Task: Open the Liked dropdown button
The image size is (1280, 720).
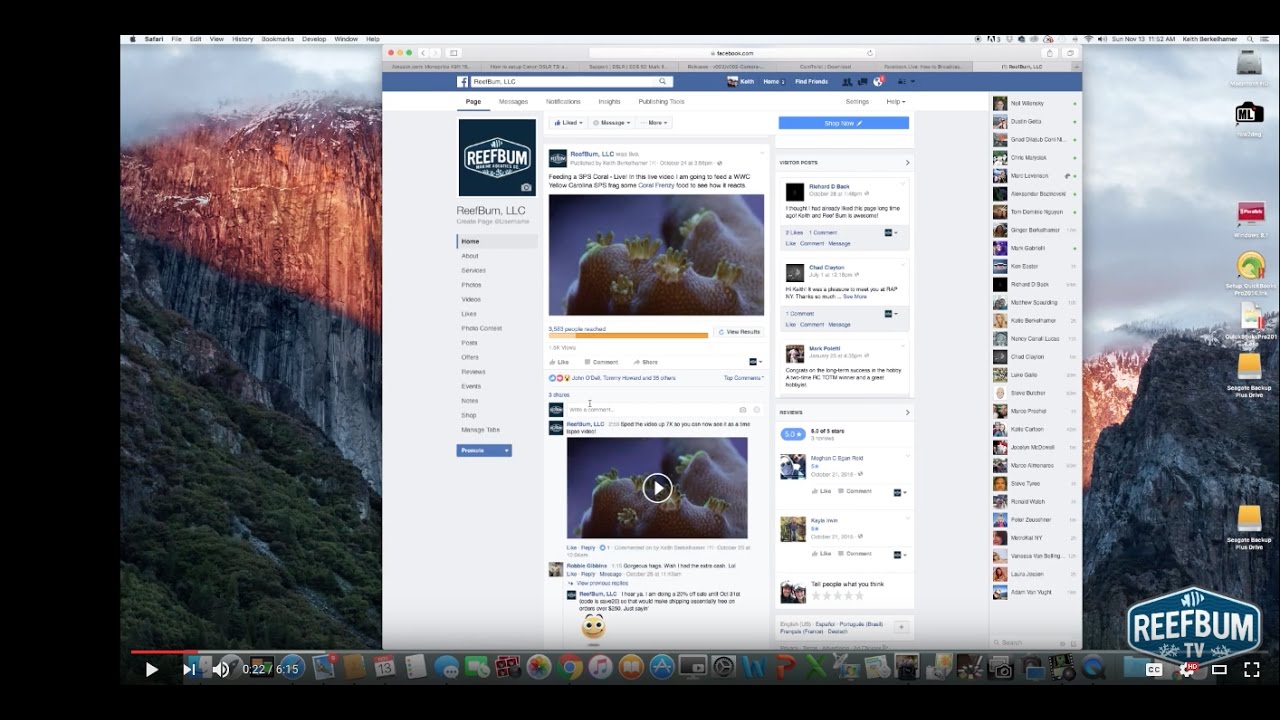Action: (568, 122)
